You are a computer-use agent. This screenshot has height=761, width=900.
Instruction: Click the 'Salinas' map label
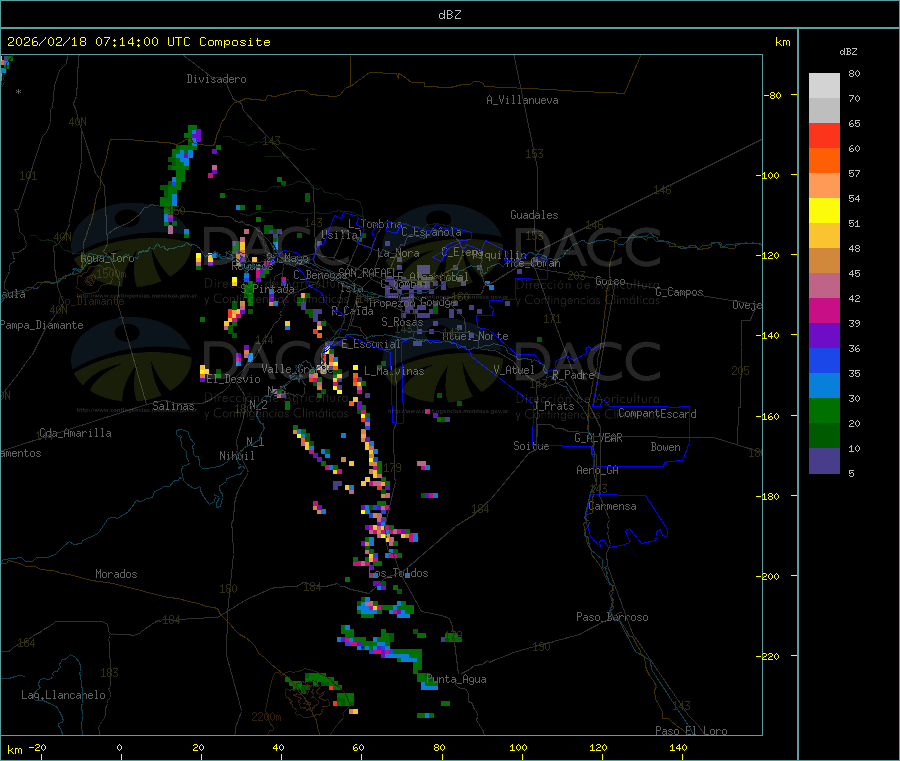pyautogui.click(x=173, y=406)
